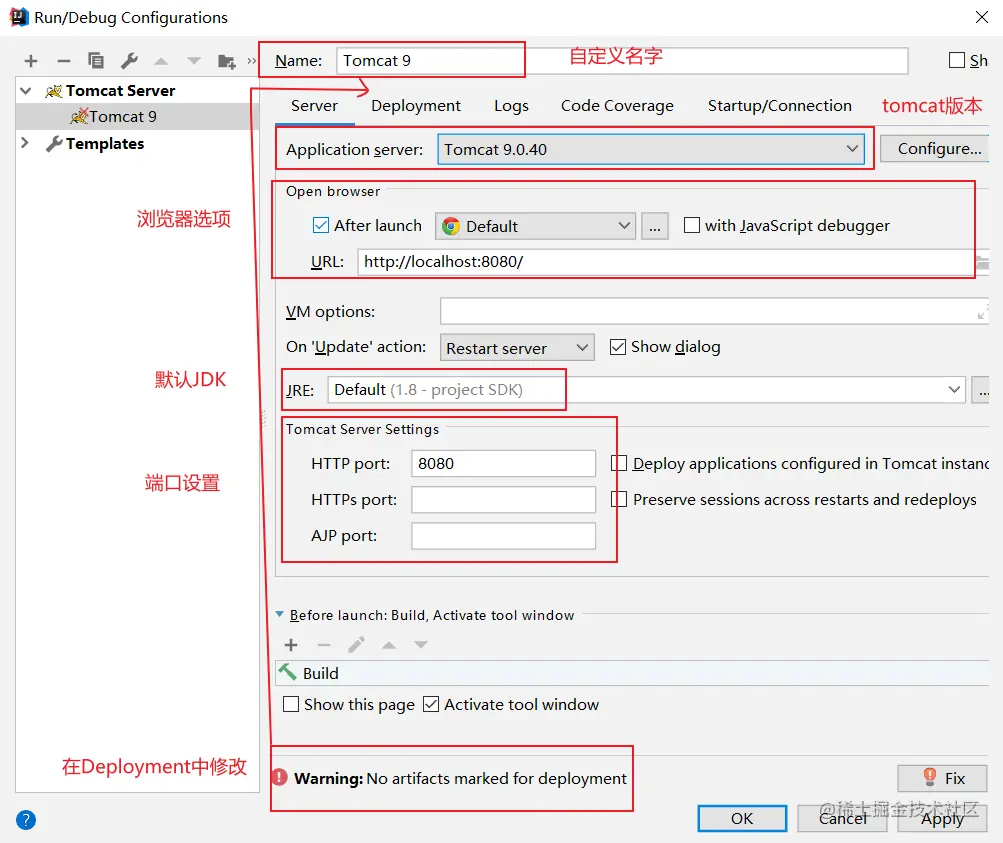Screen dimensions: 1003x843
Task: Select Tomcat 9 configuration in tree
Action: coord(123,116)
